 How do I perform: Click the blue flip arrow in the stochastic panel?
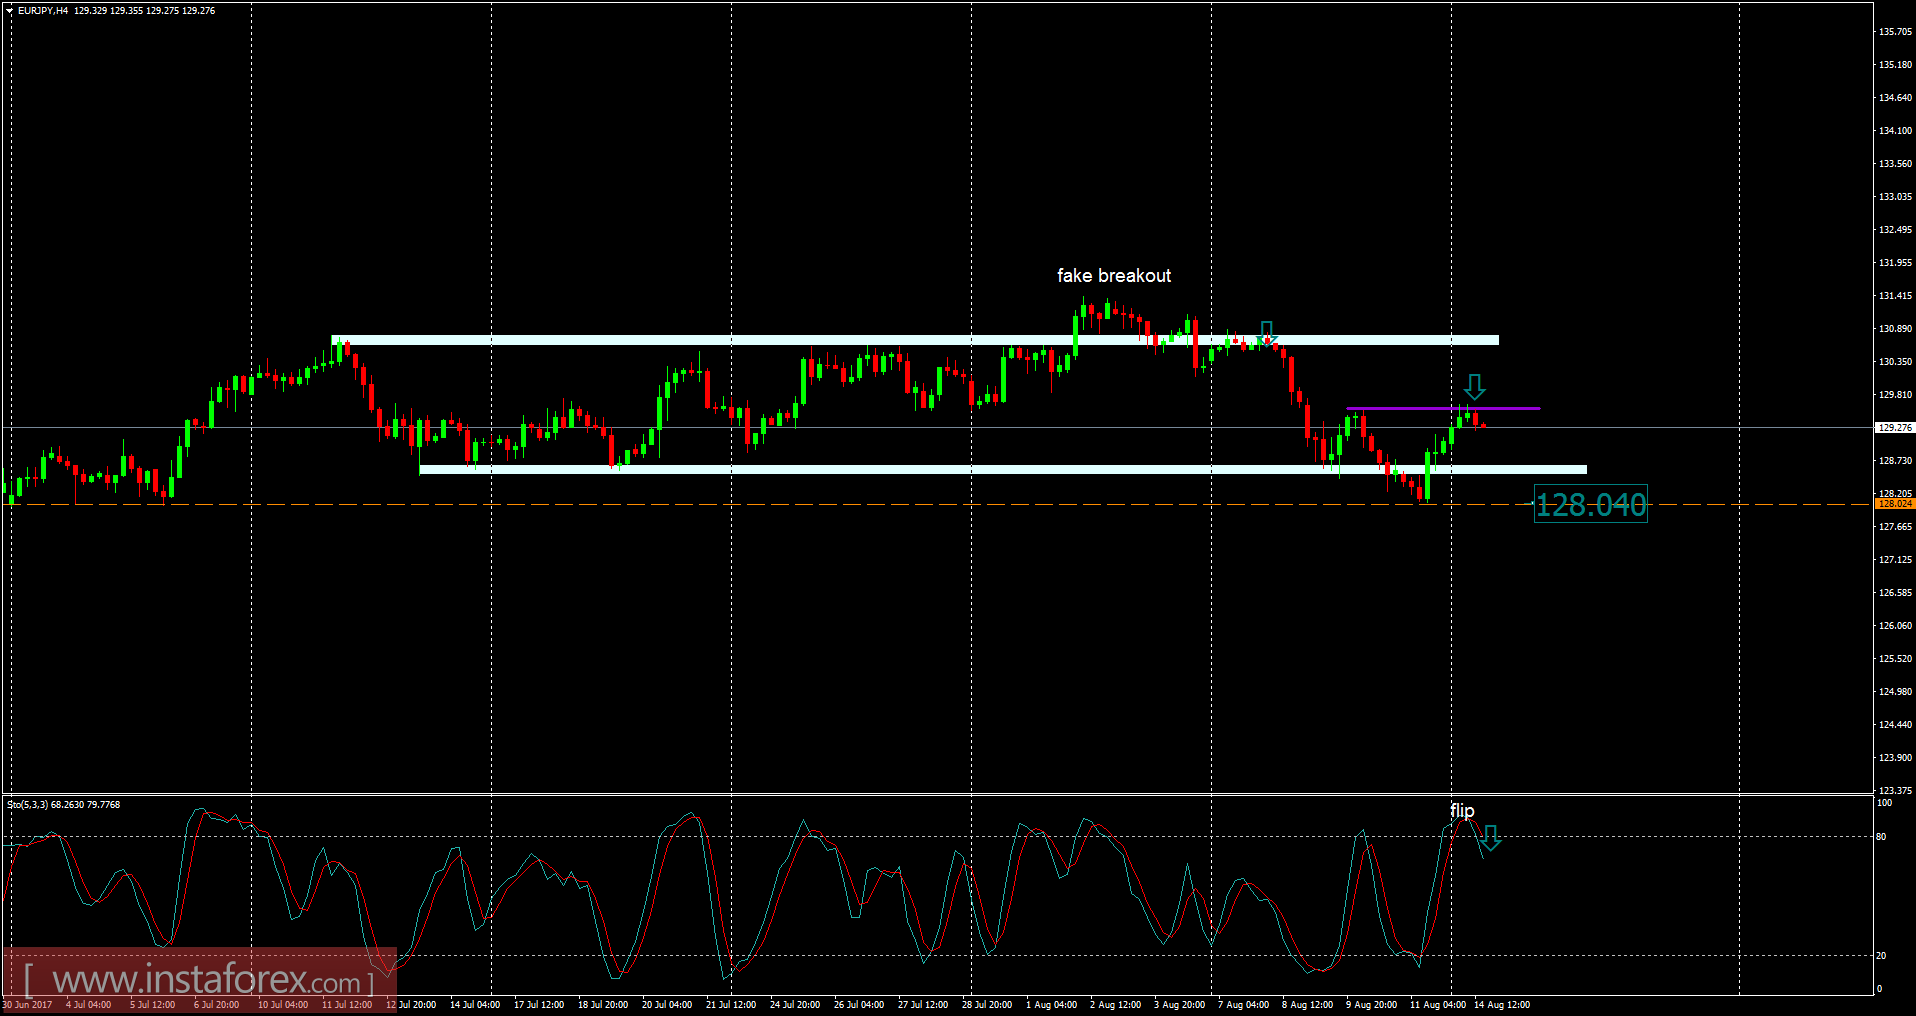pyautogui.click(x=1491, y=840)
